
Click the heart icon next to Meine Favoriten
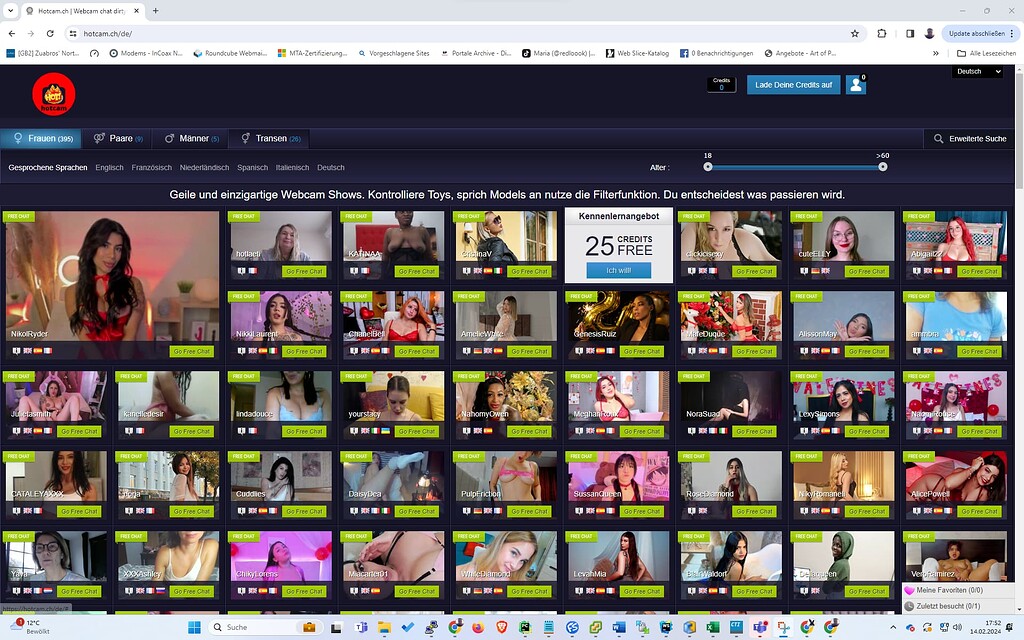(x=909, y=590)
